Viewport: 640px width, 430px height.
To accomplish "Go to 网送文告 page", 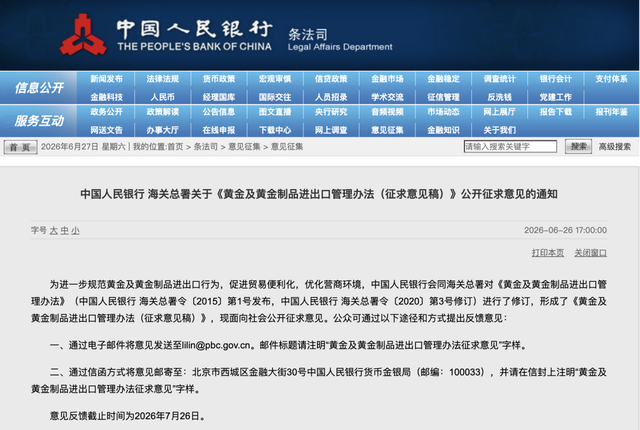I will click(x=106, y=130).
